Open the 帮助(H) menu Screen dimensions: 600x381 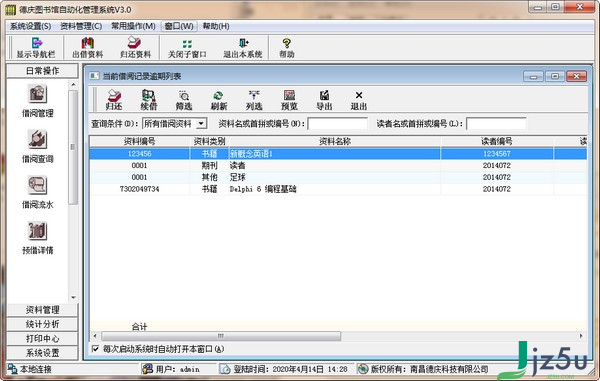(216, 26)
